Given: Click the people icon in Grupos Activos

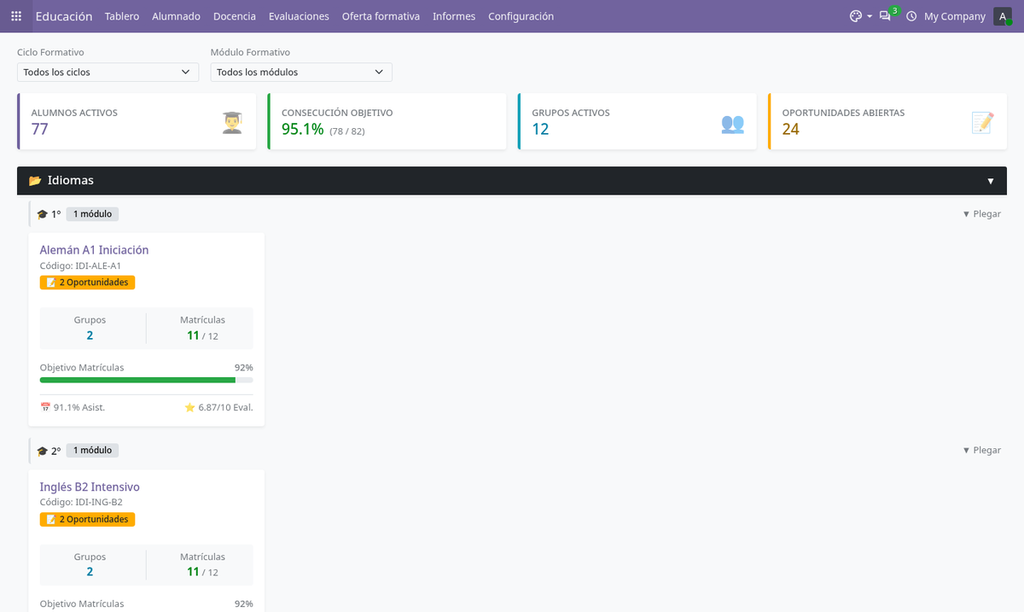Looking at the screenshot, I should click(x=732, y=123).
